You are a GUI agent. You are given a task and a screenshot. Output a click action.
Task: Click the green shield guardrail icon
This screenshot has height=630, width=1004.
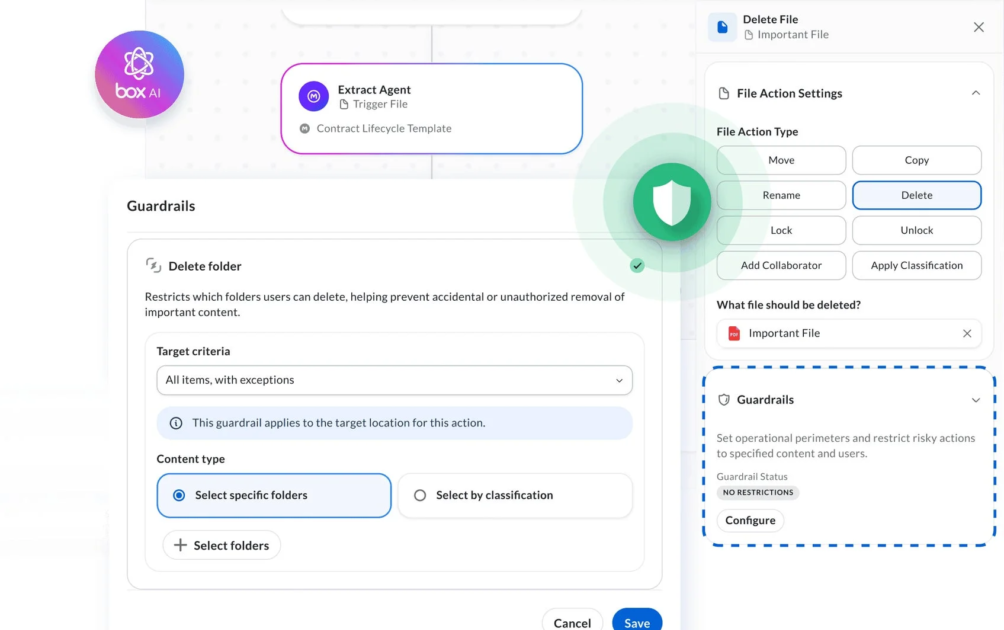click(x=672, y=202)
